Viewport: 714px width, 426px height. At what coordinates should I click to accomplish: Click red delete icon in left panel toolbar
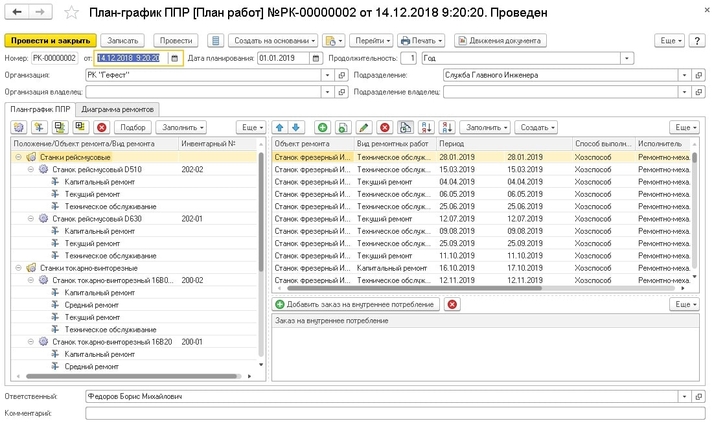(x=101, y=128)
